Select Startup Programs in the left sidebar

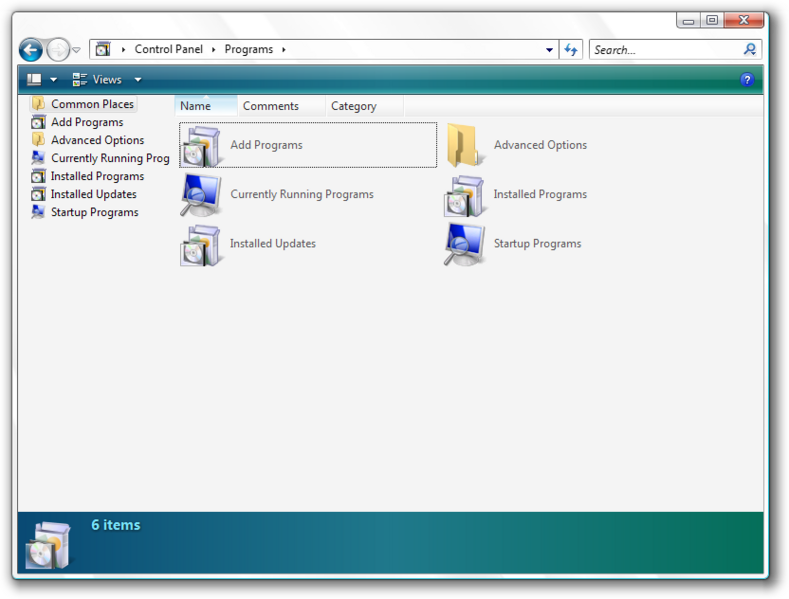[94, 212]
